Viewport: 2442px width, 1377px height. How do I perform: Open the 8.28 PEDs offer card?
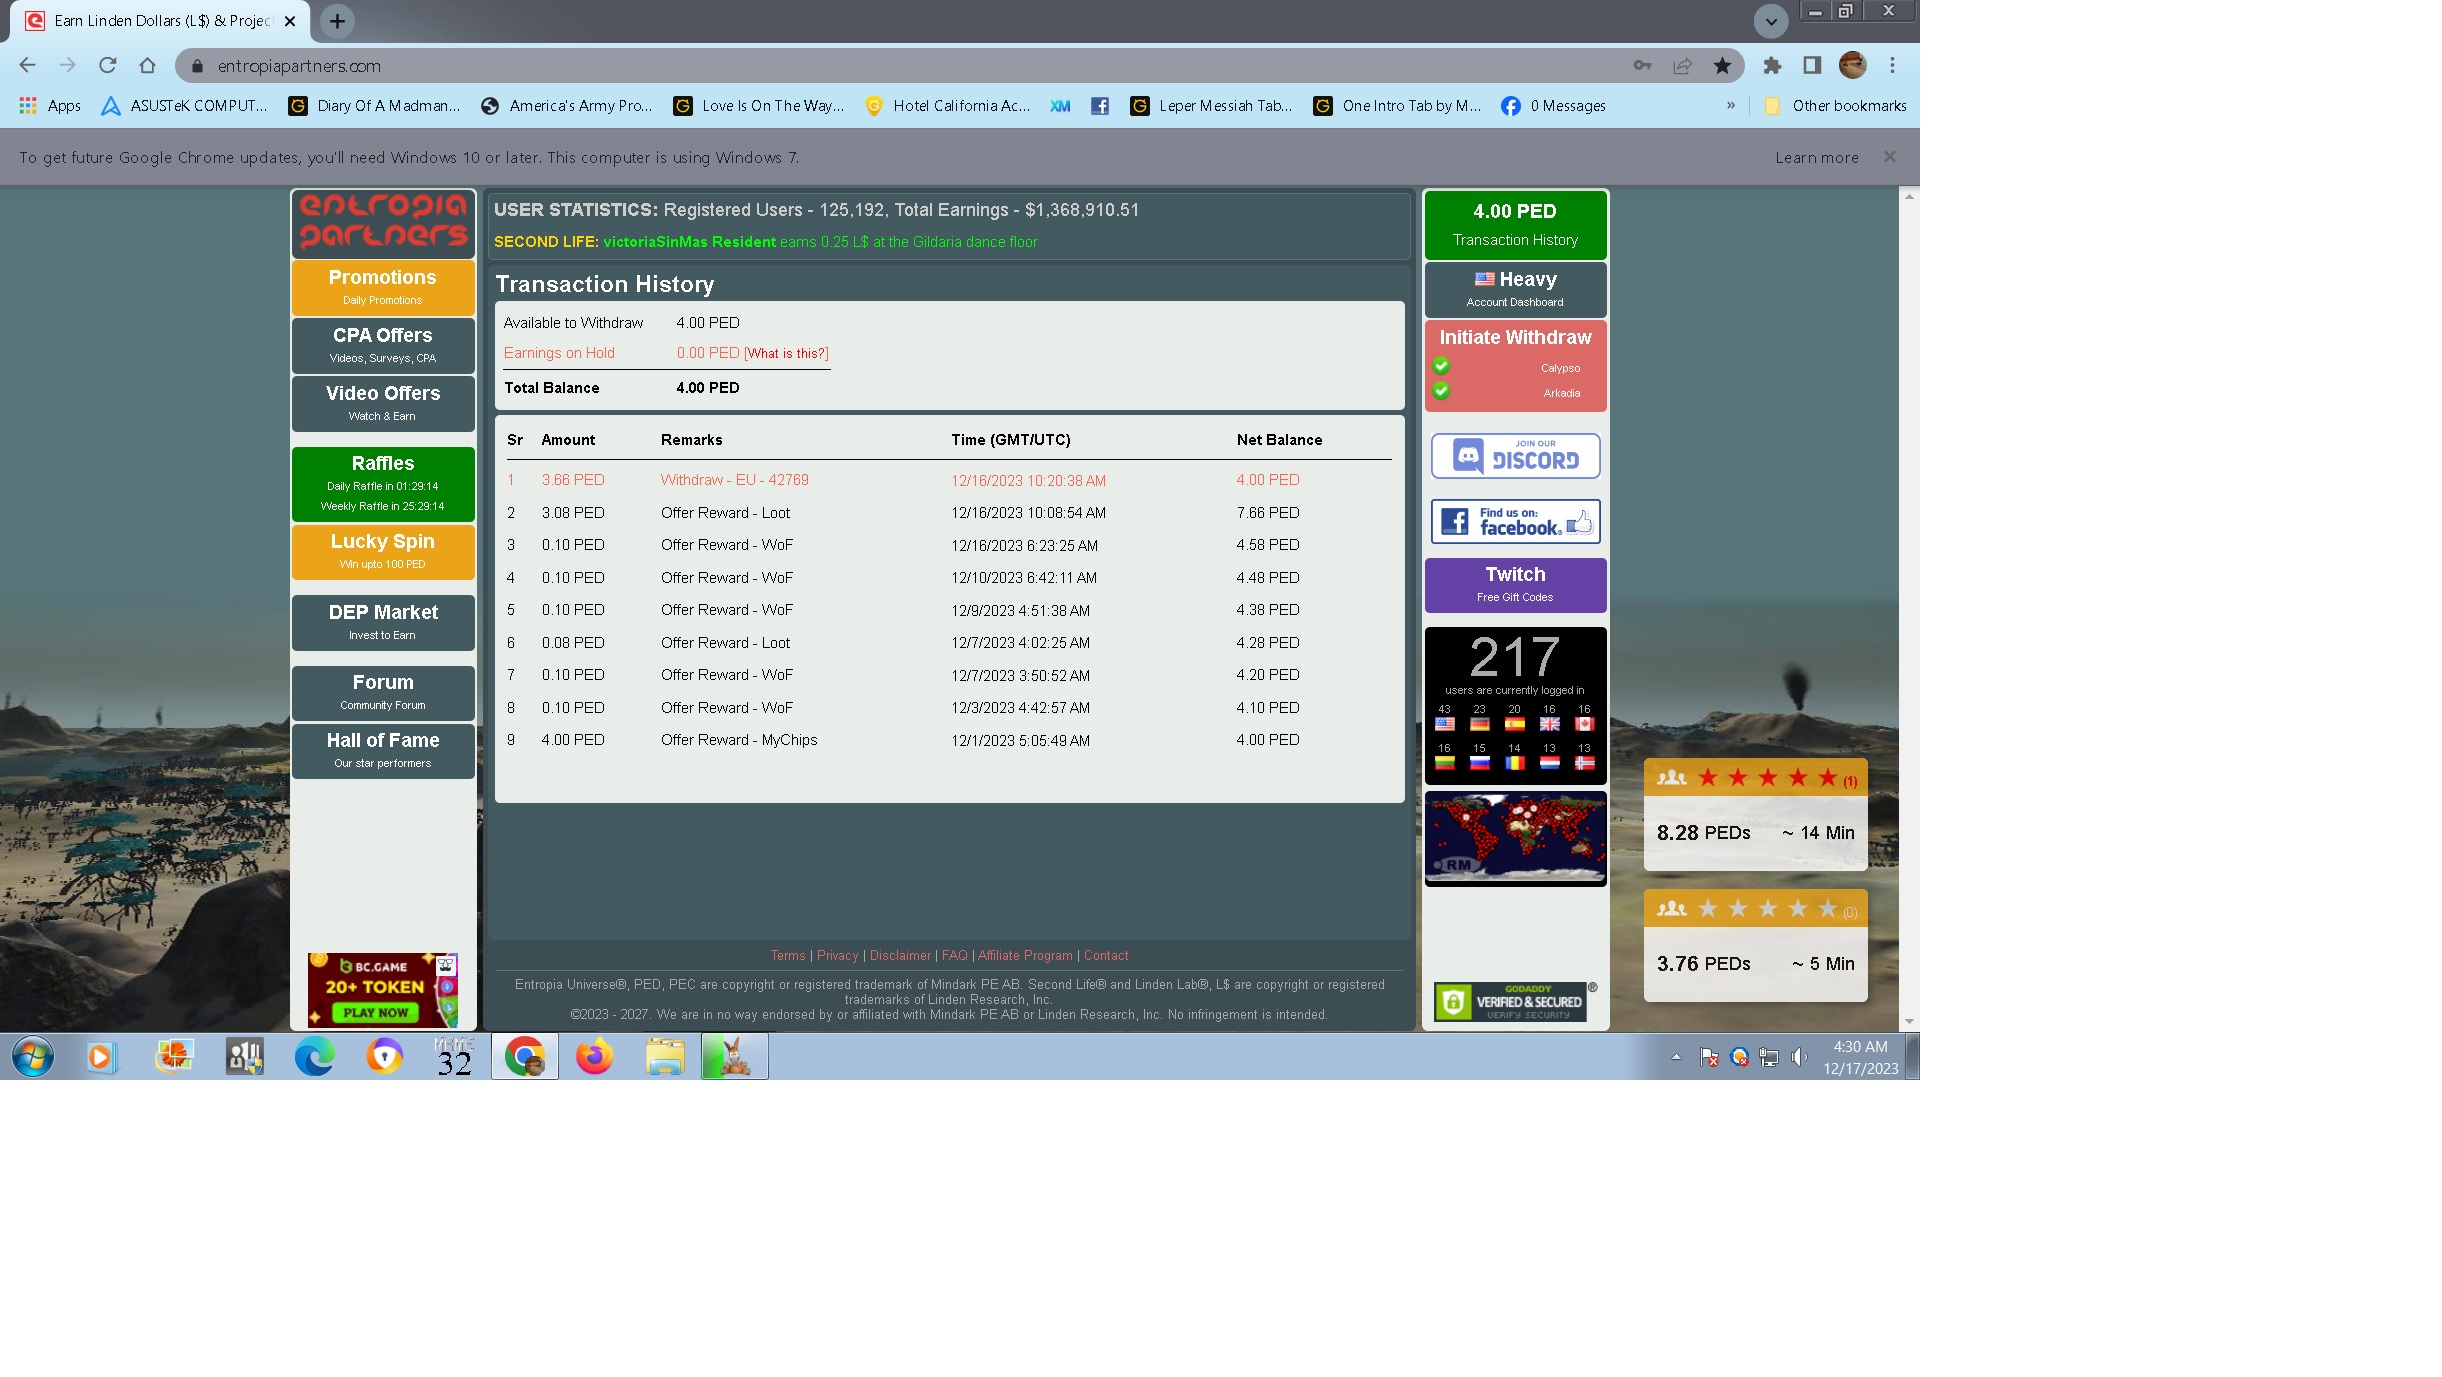(1755, 814)
